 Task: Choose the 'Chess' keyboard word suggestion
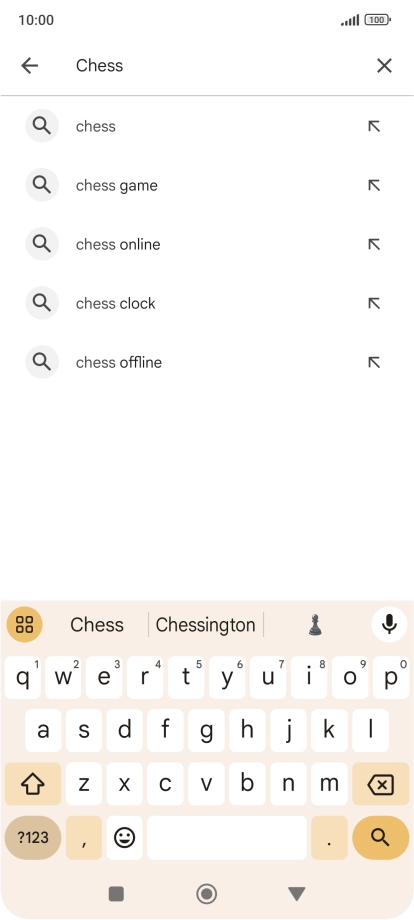pos(97,625)
